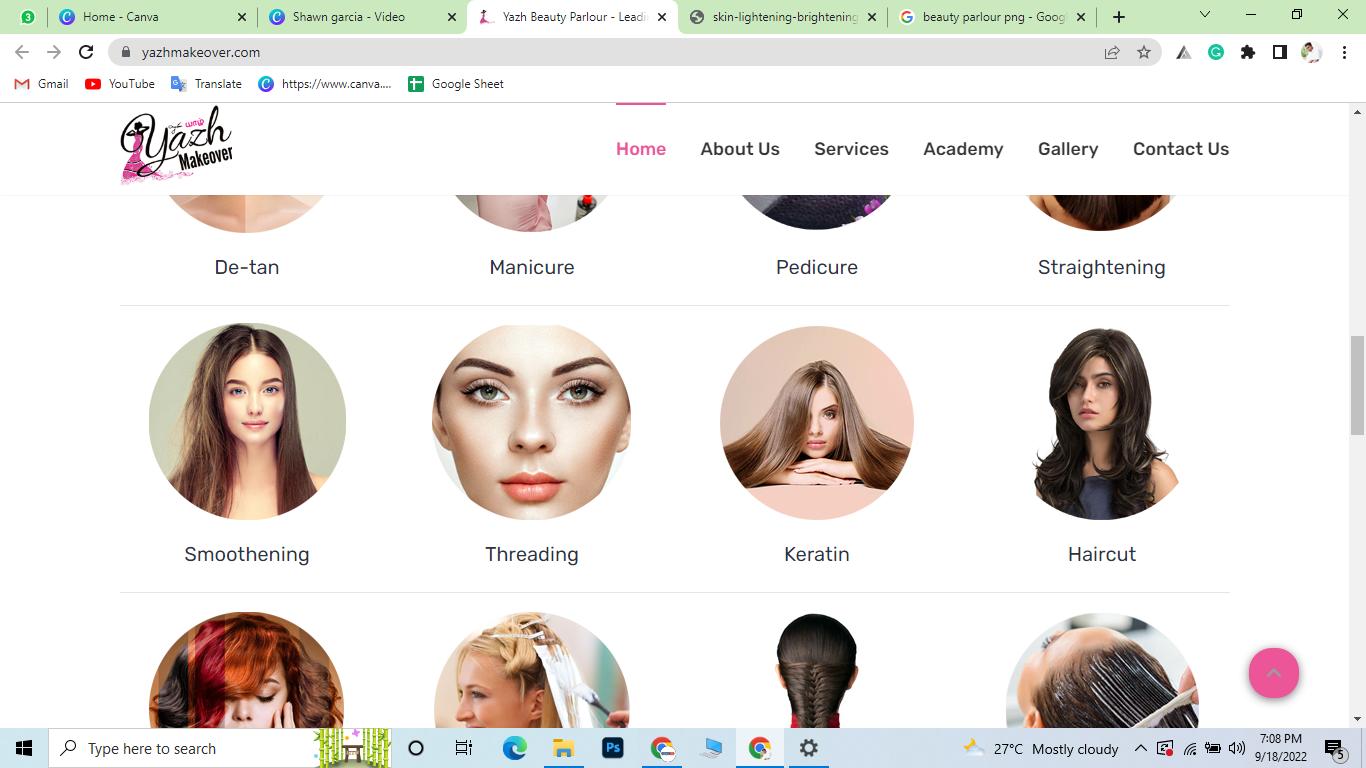Share this page using address bar icon
Viewport: 1366px width, 768px height.
pyautogui.click(x=1112, y=52)
